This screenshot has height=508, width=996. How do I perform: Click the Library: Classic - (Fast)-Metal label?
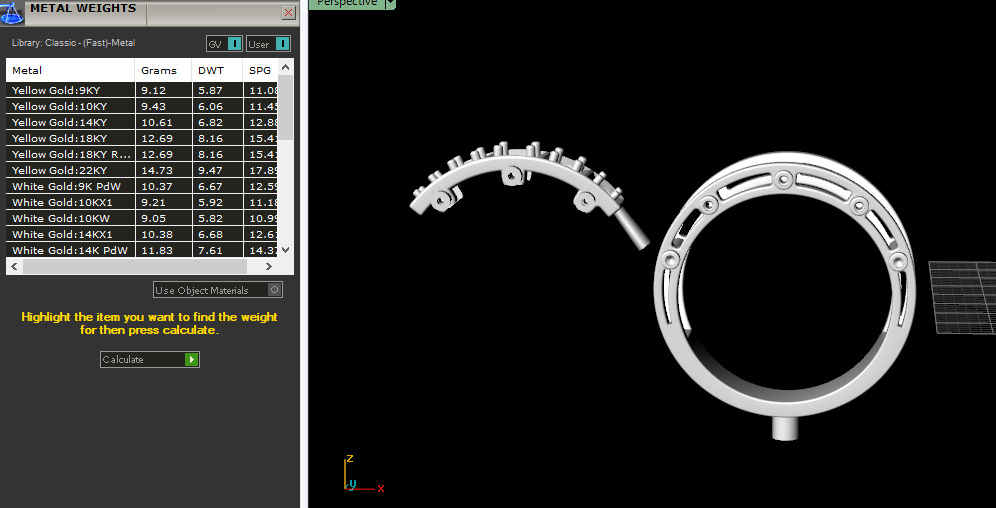point(74,43)
